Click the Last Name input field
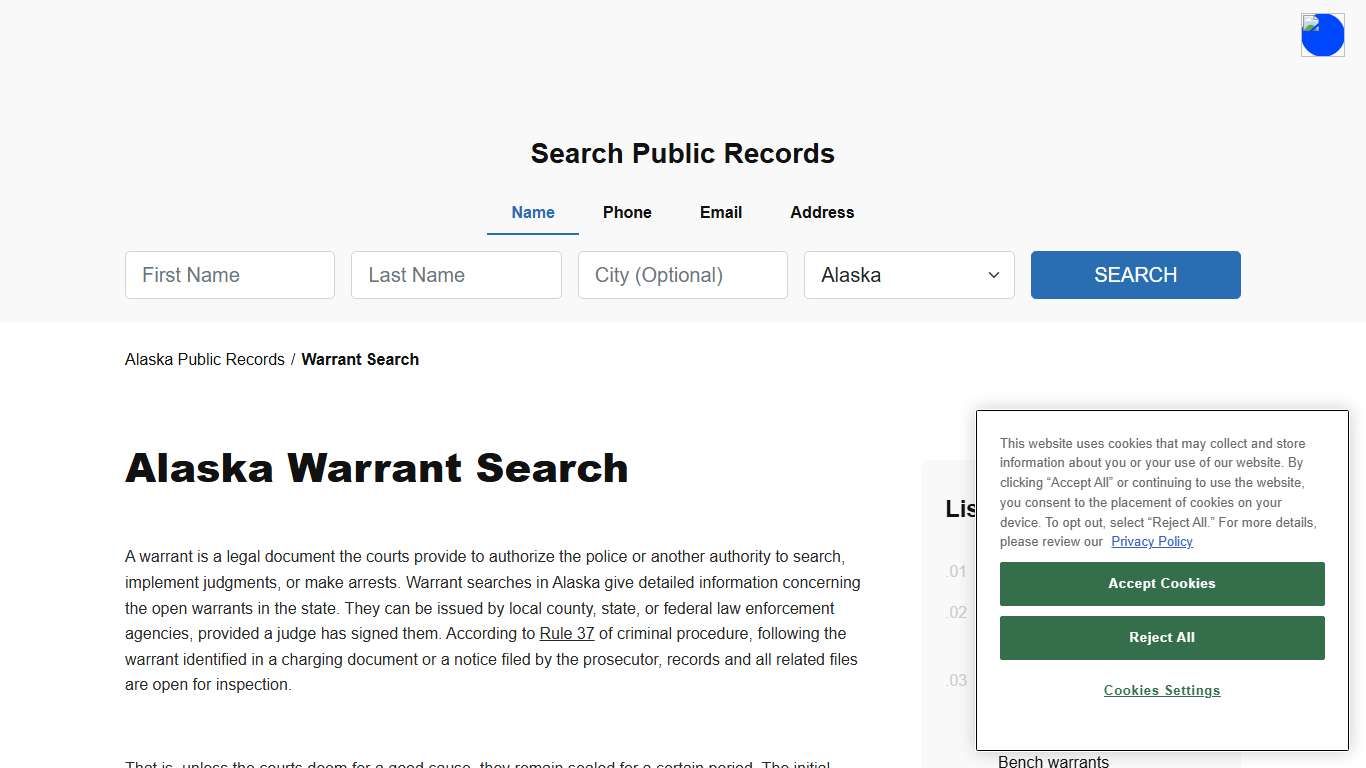Image resolution: width=1366 pixels, height=768 pixels. pos(456,275)
